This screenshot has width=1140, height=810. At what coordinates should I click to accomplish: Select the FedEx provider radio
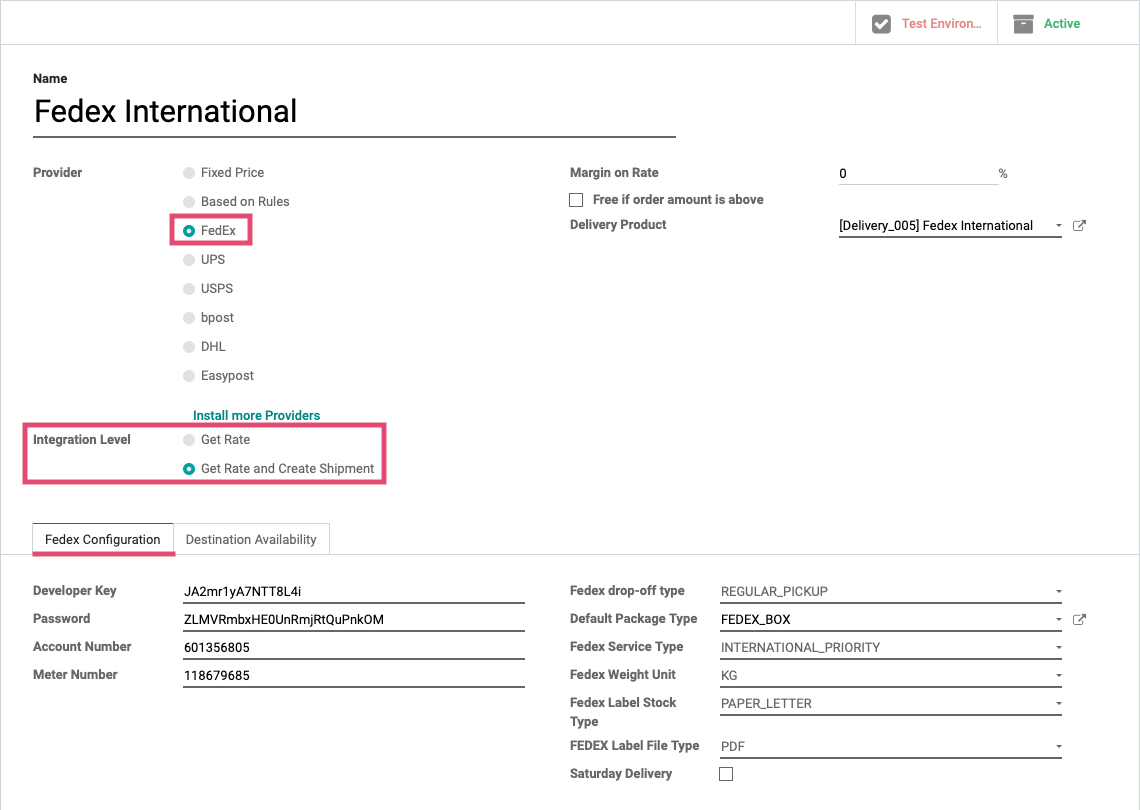pyautogui.click(x=189, y=231)
